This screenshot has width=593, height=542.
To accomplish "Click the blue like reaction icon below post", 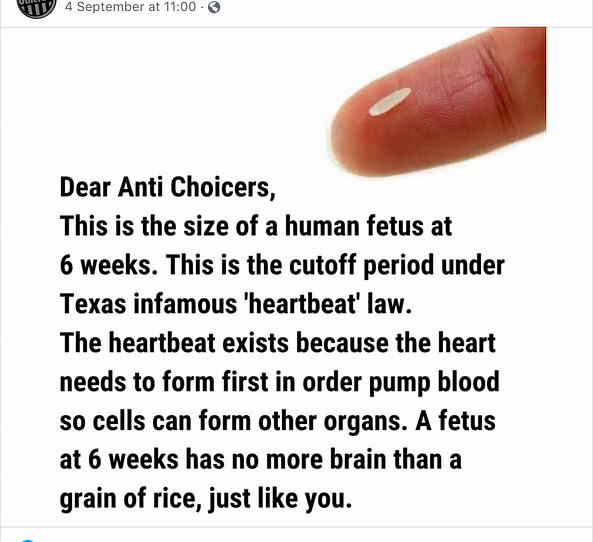I will point(27,540).
